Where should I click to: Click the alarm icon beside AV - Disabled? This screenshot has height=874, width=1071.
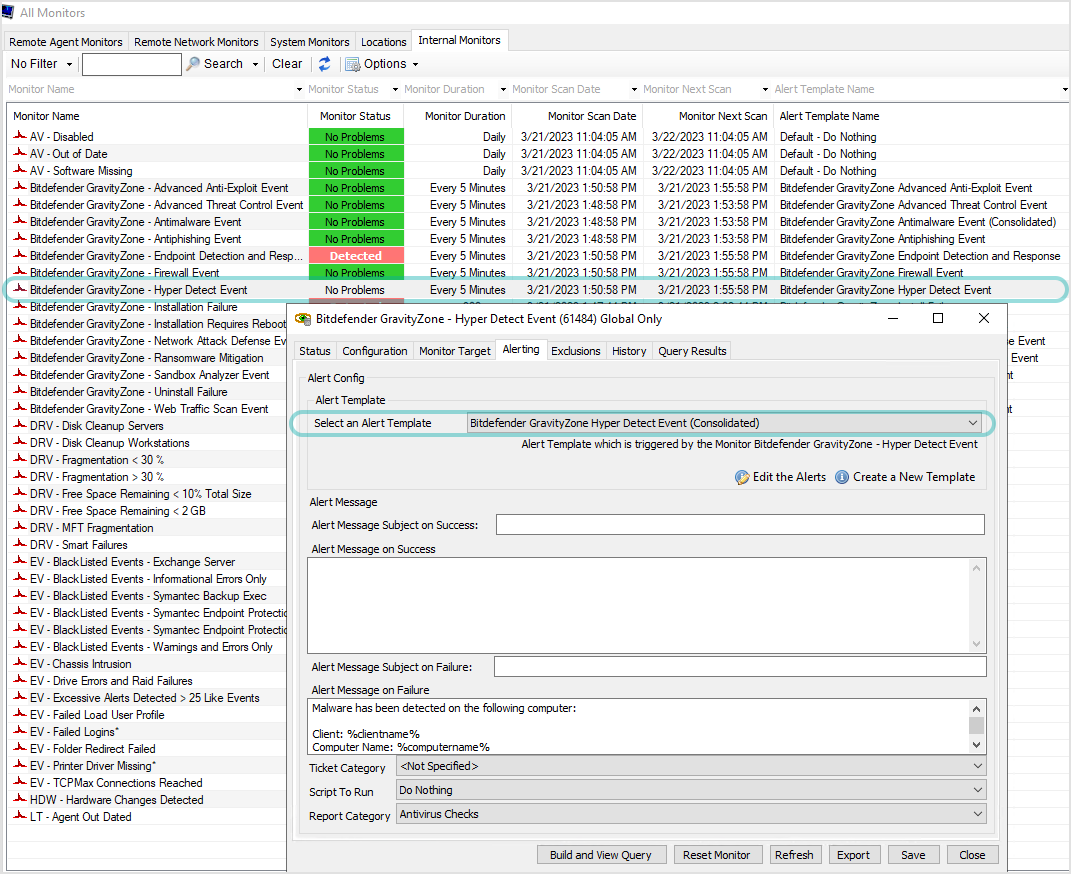point(18,137)
